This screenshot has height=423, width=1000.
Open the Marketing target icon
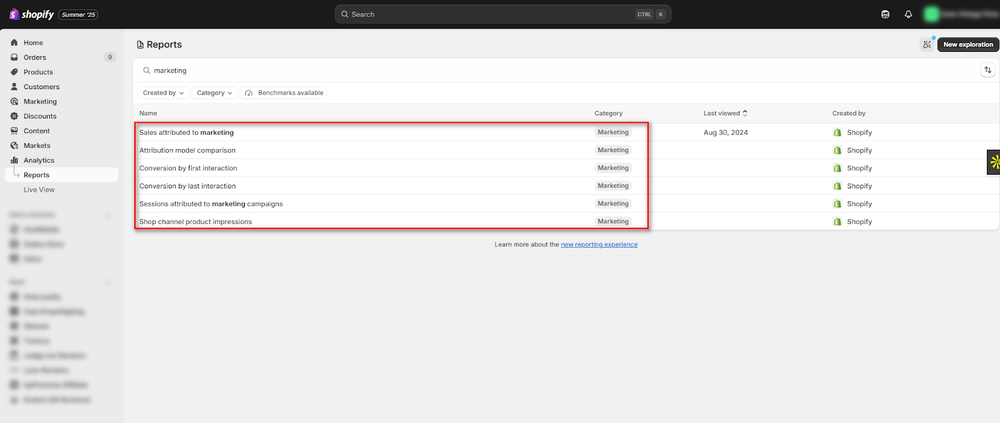pyautogui.click(x=14, y=101)
